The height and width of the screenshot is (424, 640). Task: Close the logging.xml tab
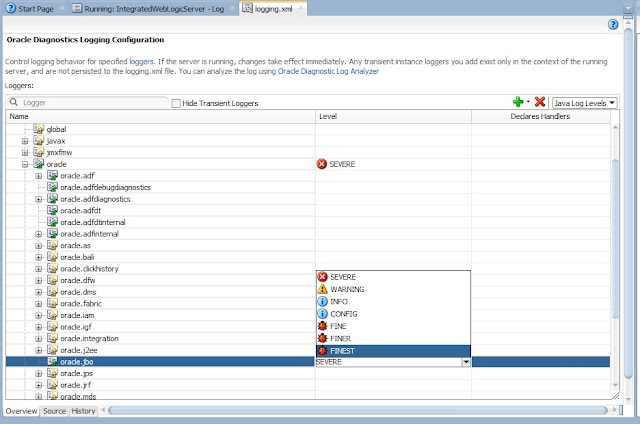(x=300, y=8)
